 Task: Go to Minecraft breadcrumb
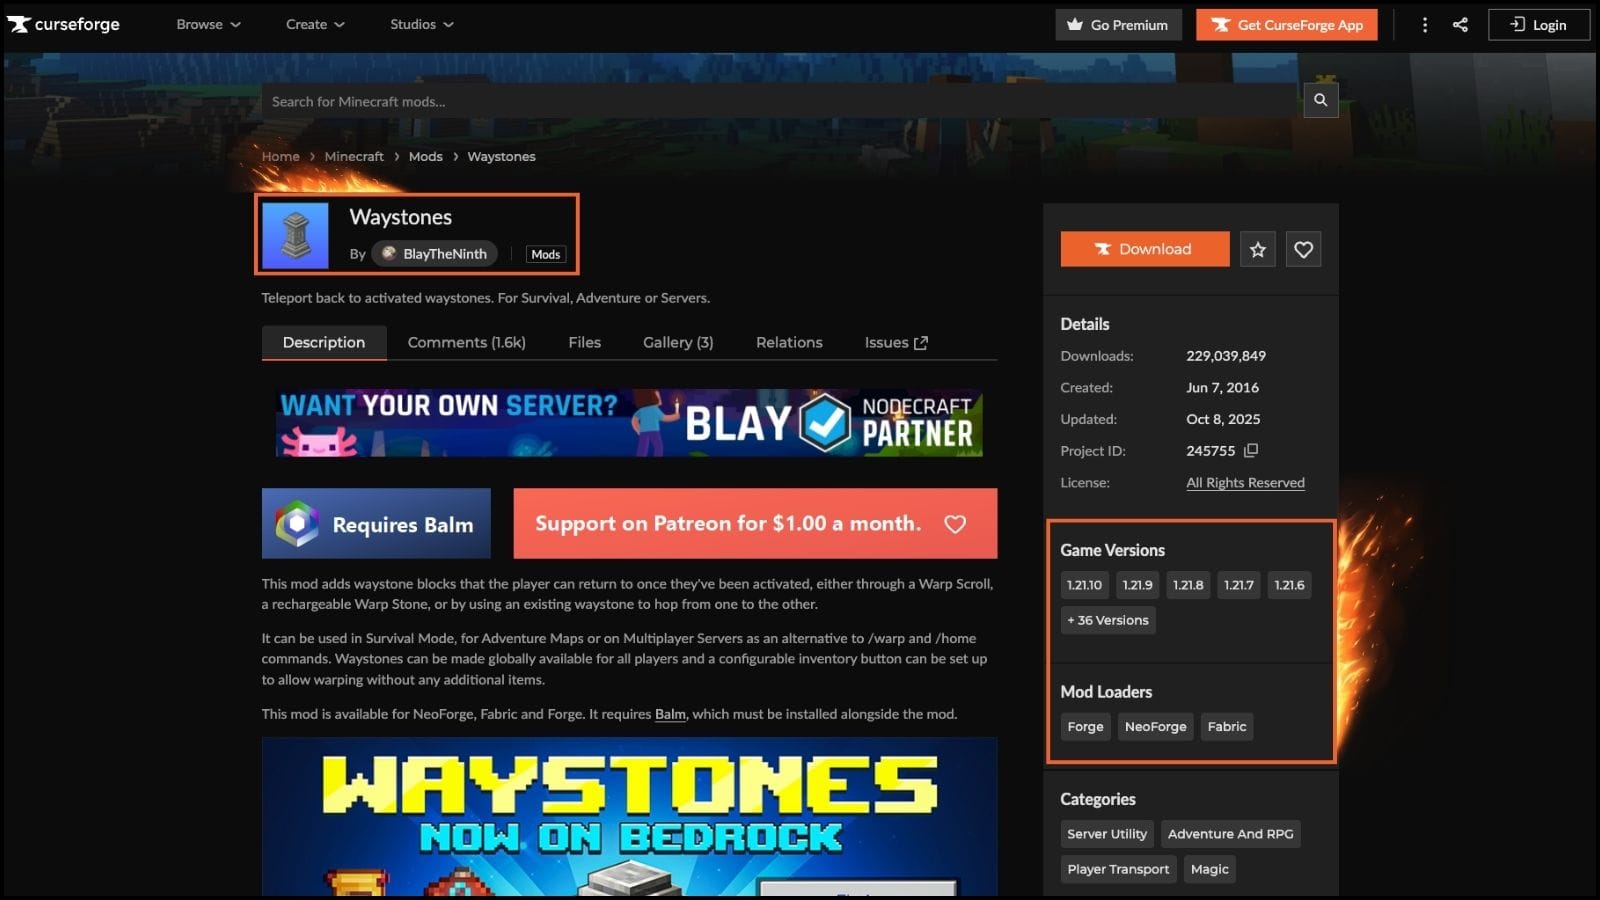(354, 157)
